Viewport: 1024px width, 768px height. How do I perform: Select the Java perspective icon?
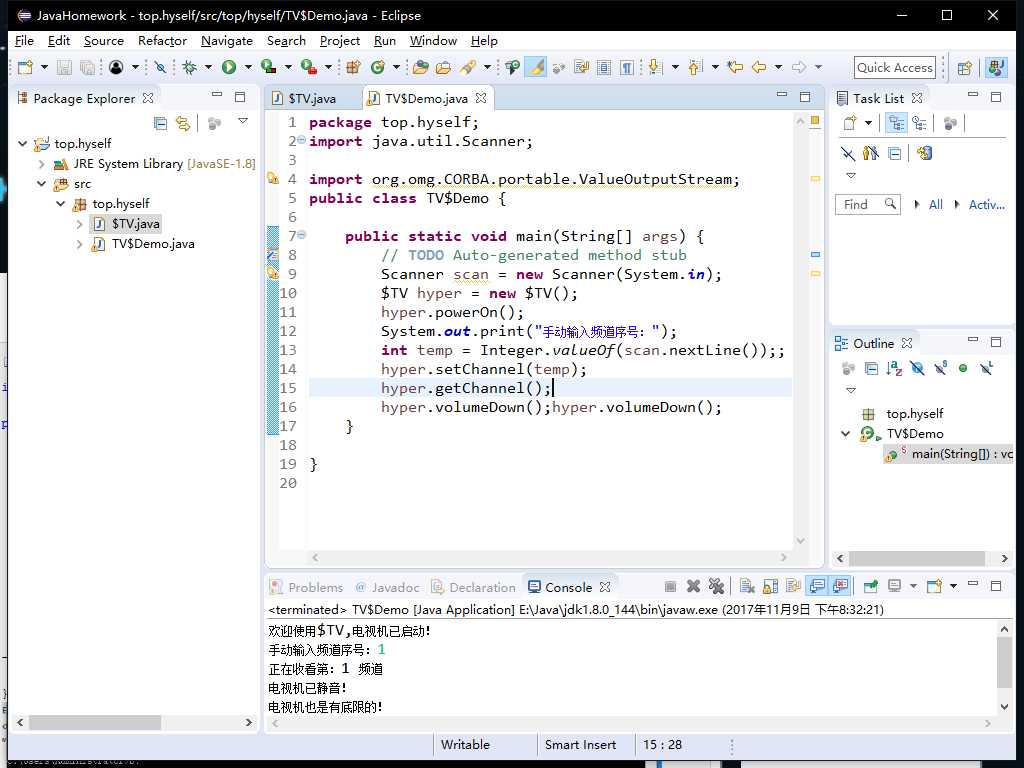995,67
